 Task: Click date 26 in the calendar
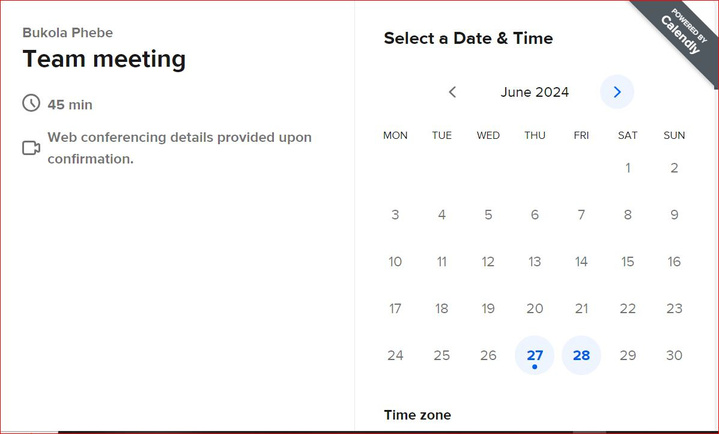(x=488, y=355)
